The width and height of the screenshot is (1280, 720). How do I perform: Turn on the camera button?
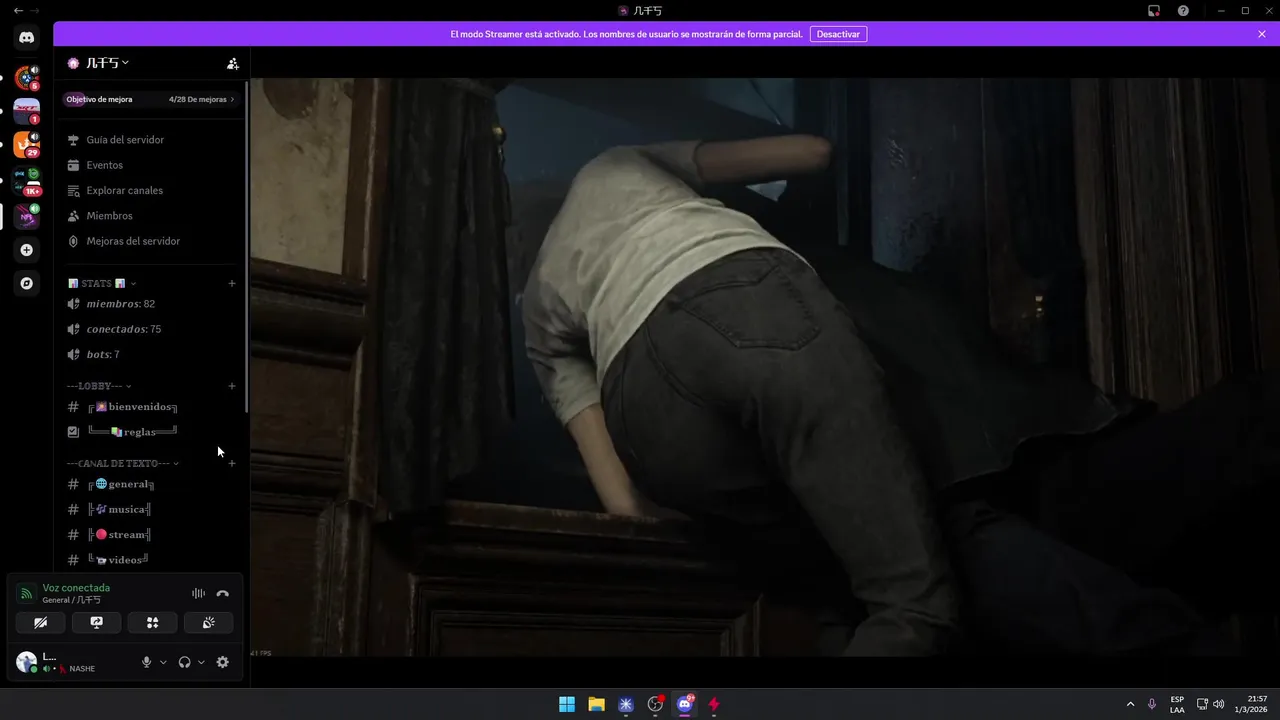click(x=41, y=623)
